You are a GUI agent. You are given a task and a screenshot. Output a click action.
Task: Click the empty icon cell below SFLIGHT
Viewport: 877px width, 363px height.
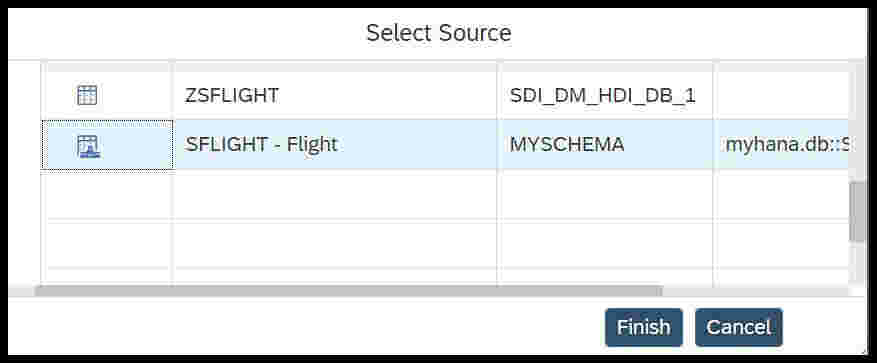(x=107, y=194)
